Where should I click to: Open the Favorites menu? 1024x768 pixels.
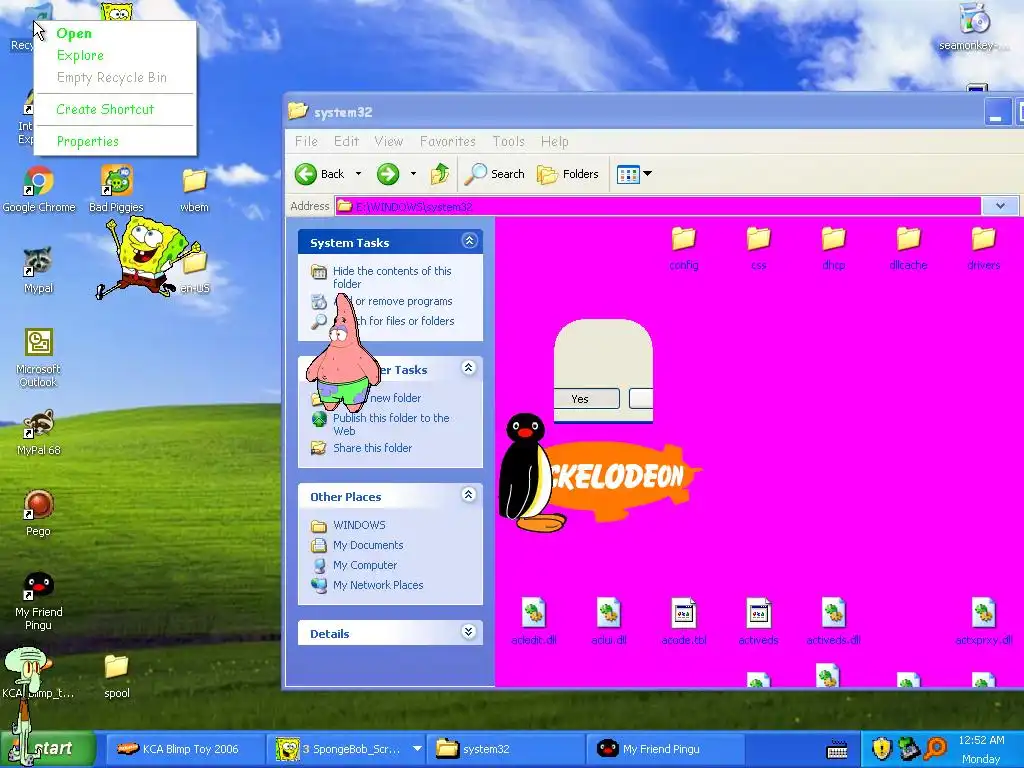pos(447,141)
